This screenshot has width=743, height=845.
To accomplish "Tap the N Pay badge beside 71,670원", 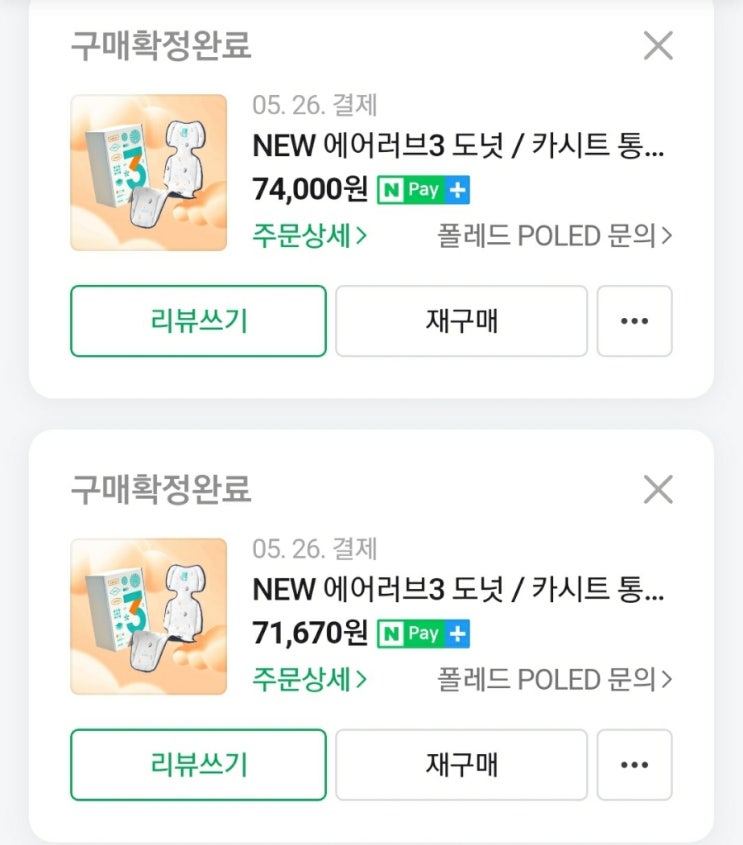I will [423, 634].
